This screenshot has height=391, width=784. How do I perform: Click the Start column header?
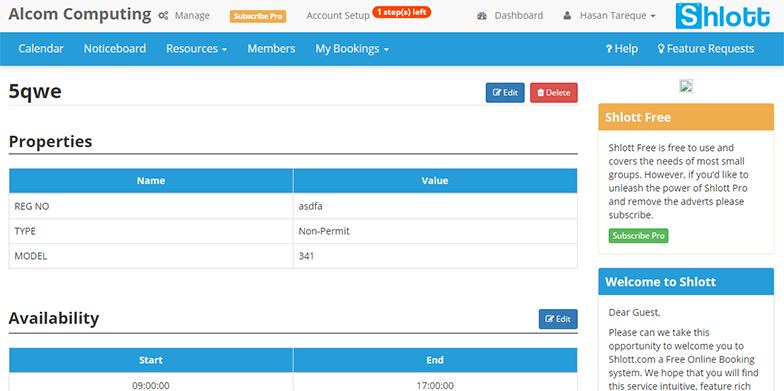pyautogui.click(x=151, y=360)
